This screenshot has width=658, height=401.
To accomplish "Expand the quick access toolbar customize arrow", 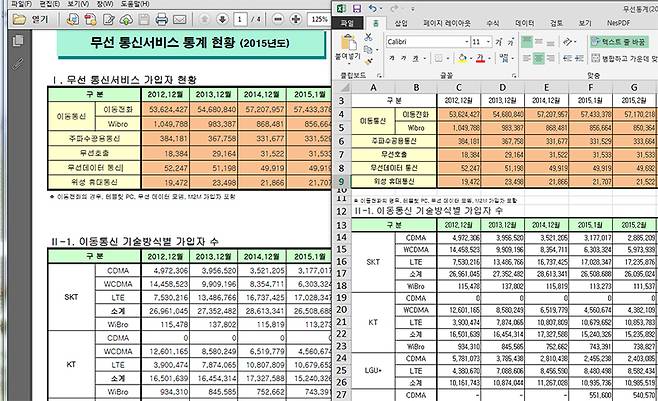I will tap(413, 9).
